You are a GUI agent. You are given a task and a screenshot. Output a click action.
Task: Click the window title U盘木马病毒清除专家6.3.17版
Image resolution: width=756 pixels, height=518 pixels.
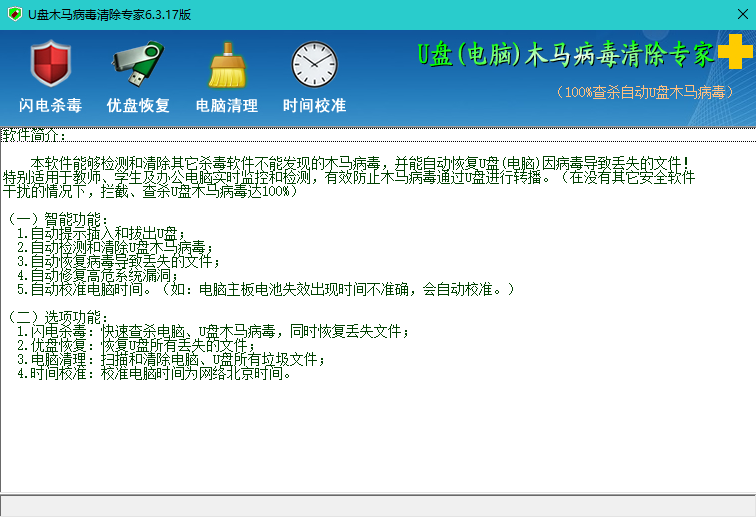pos(109,14)
